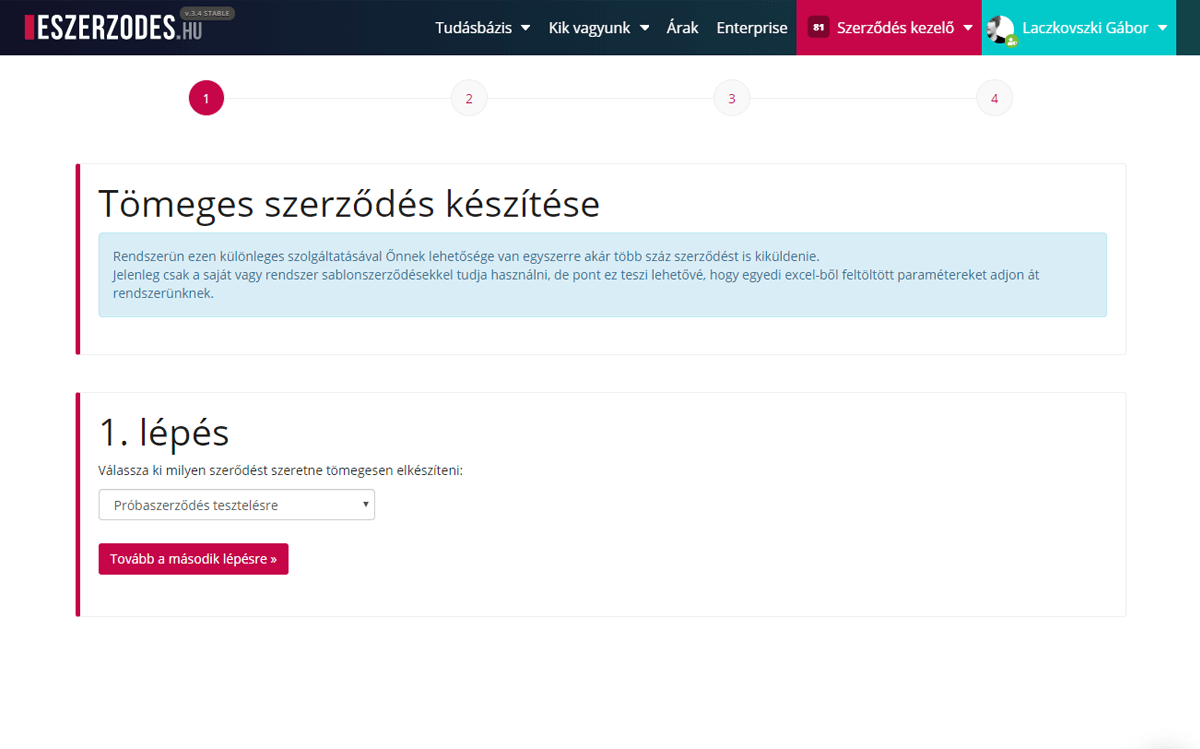This screenshot has height=749, width=1200.
Task: Select Próbaszerződés tesztelésre in the combo box
Action: pyautogui.click(x=236, y=505)
